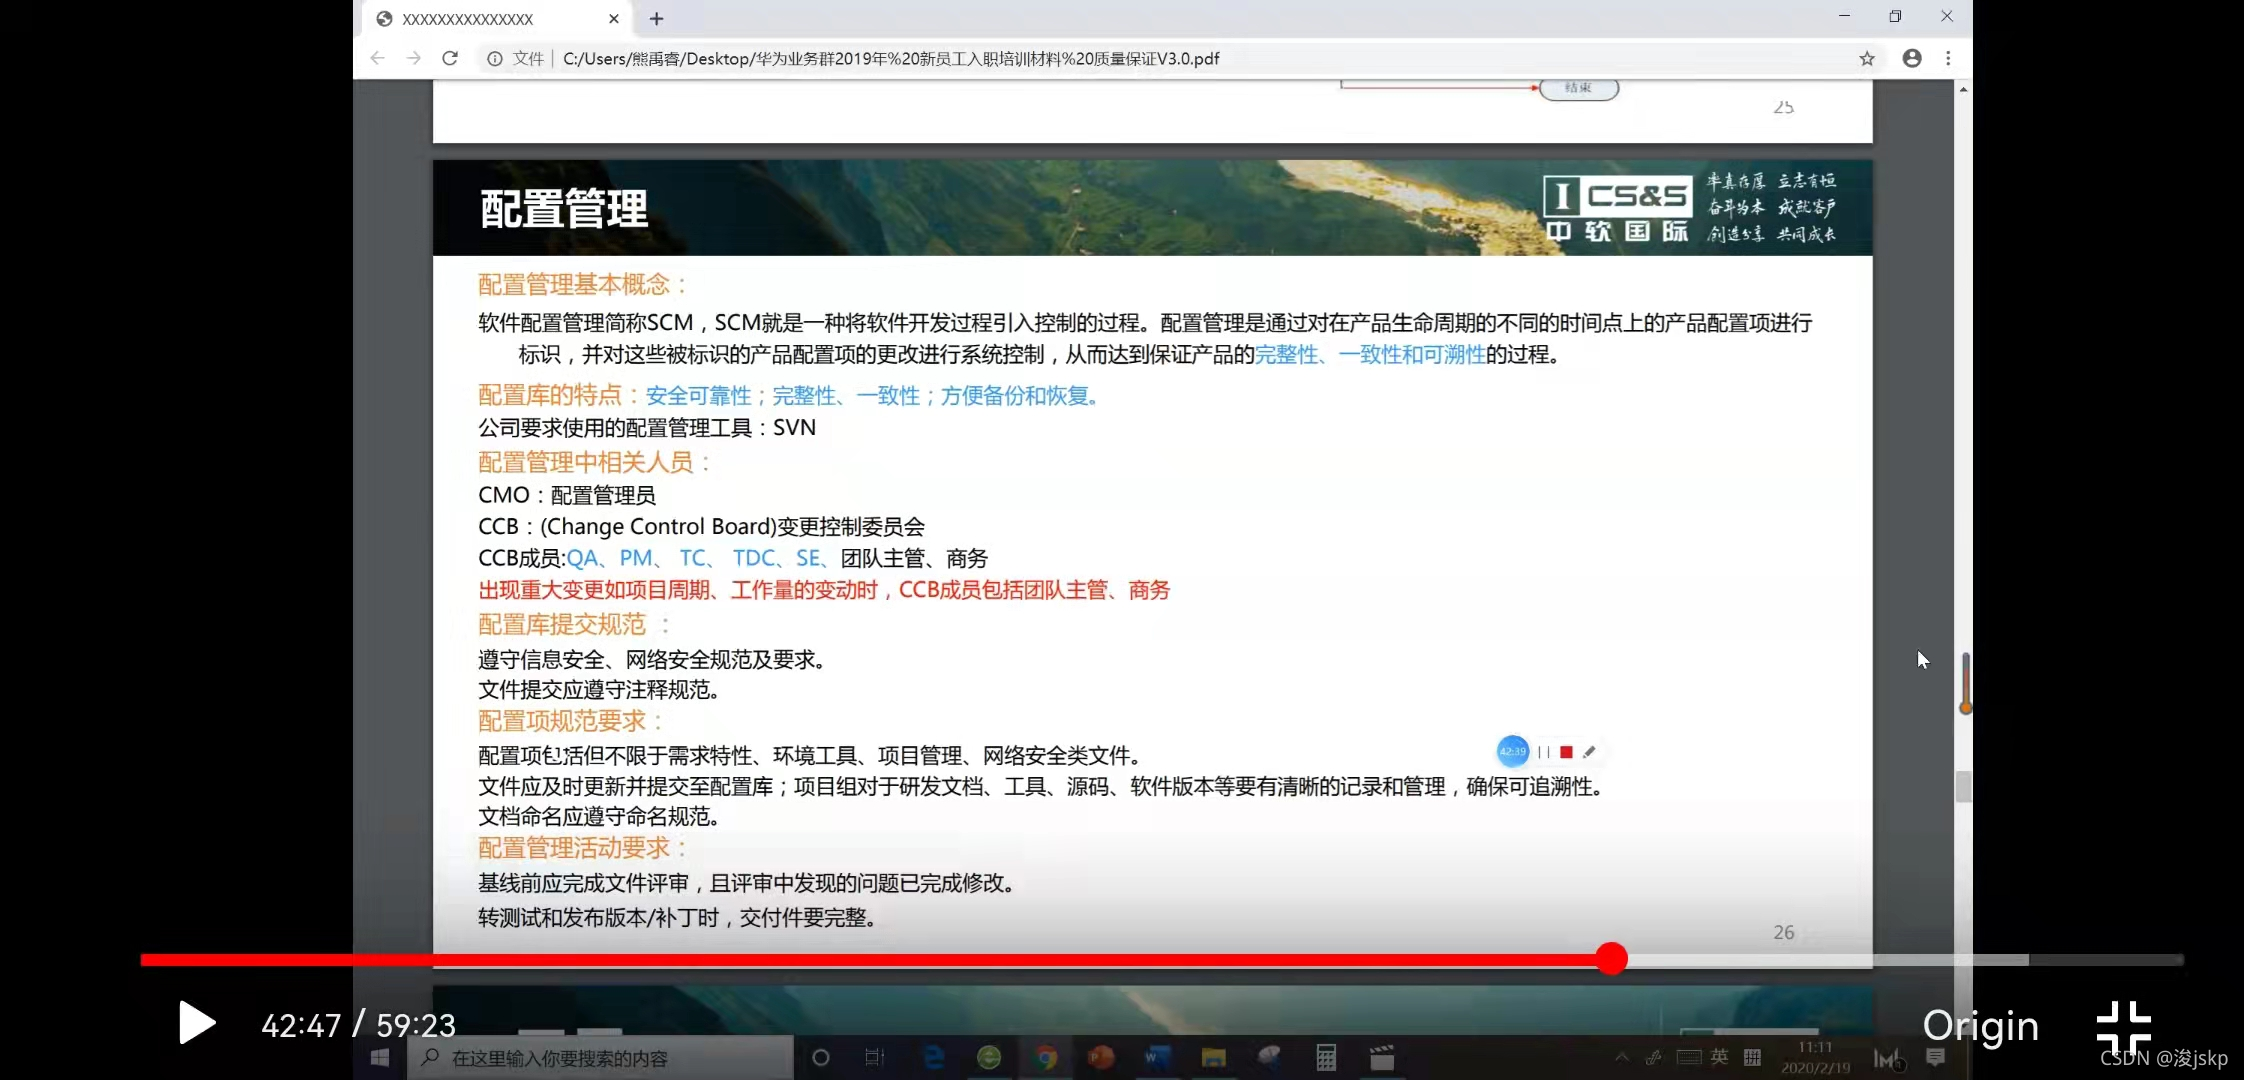Close the XXXXXXXXXXXXXXX tab
The image size is (2244, 1080).
click(614, 19)
